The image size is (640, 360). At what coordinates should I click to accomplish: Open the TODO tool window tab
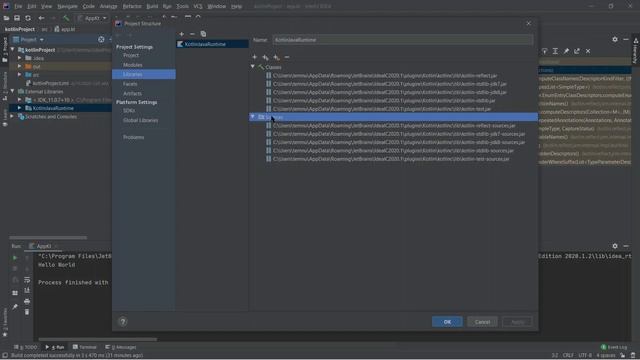tap(25, 347)
